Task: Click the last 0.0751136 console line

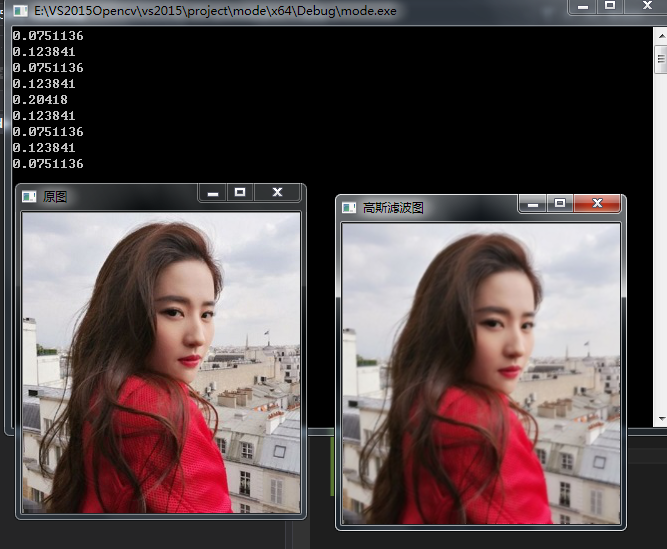Action: [x=48, y=164]
